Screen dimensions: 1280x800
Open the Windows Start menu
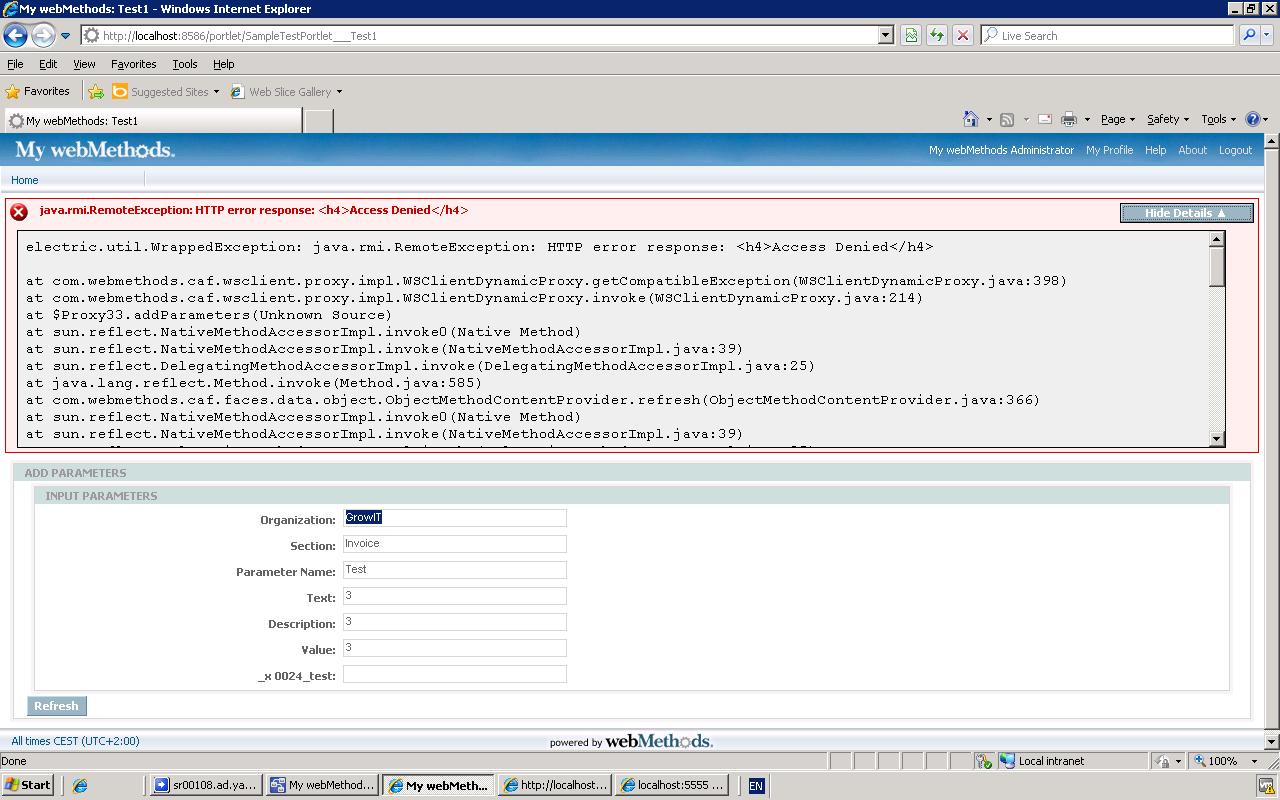pos(28,785)
